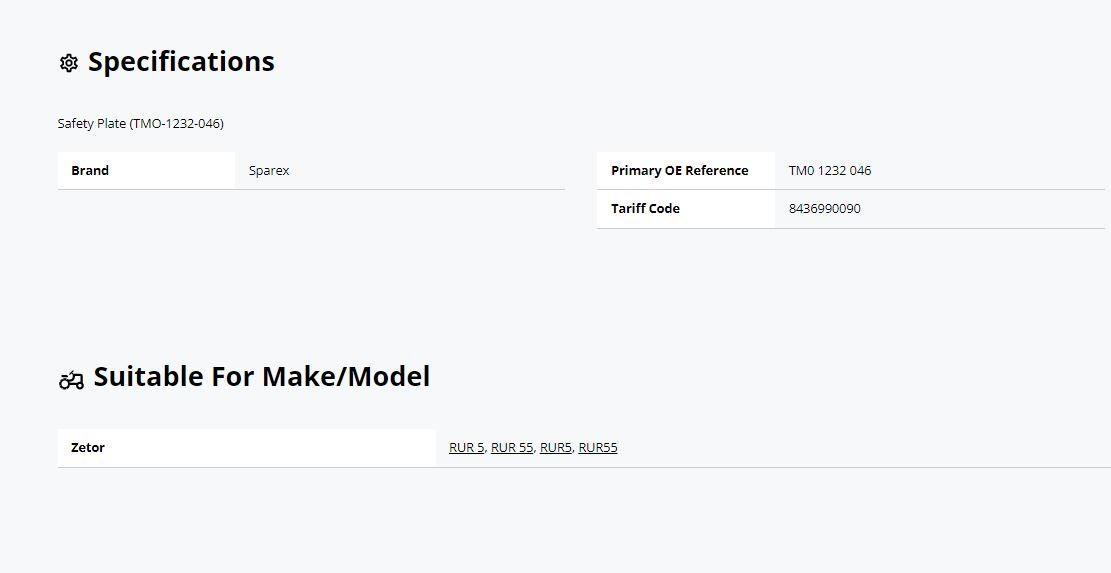Select the Tariff Code label cell
Viewport: 1111px width, 573px height.
686,209
